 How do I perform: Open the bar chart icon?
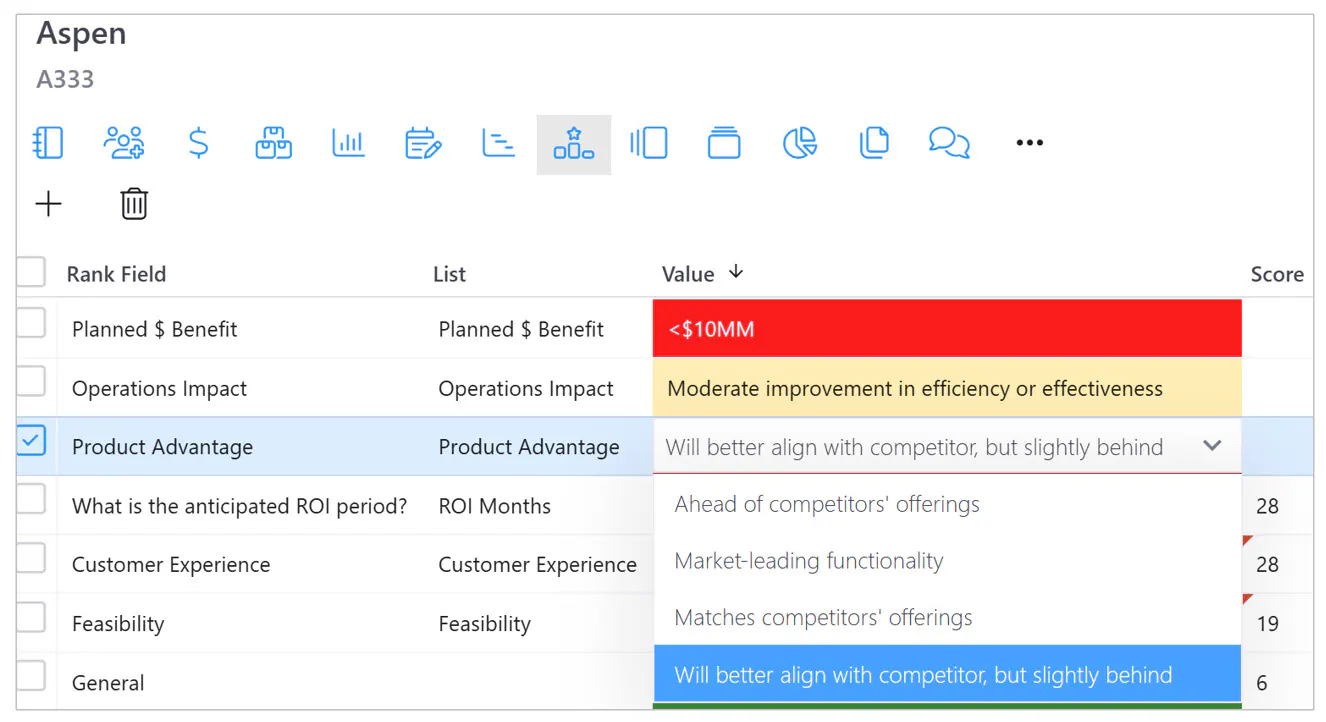[348, 143]
